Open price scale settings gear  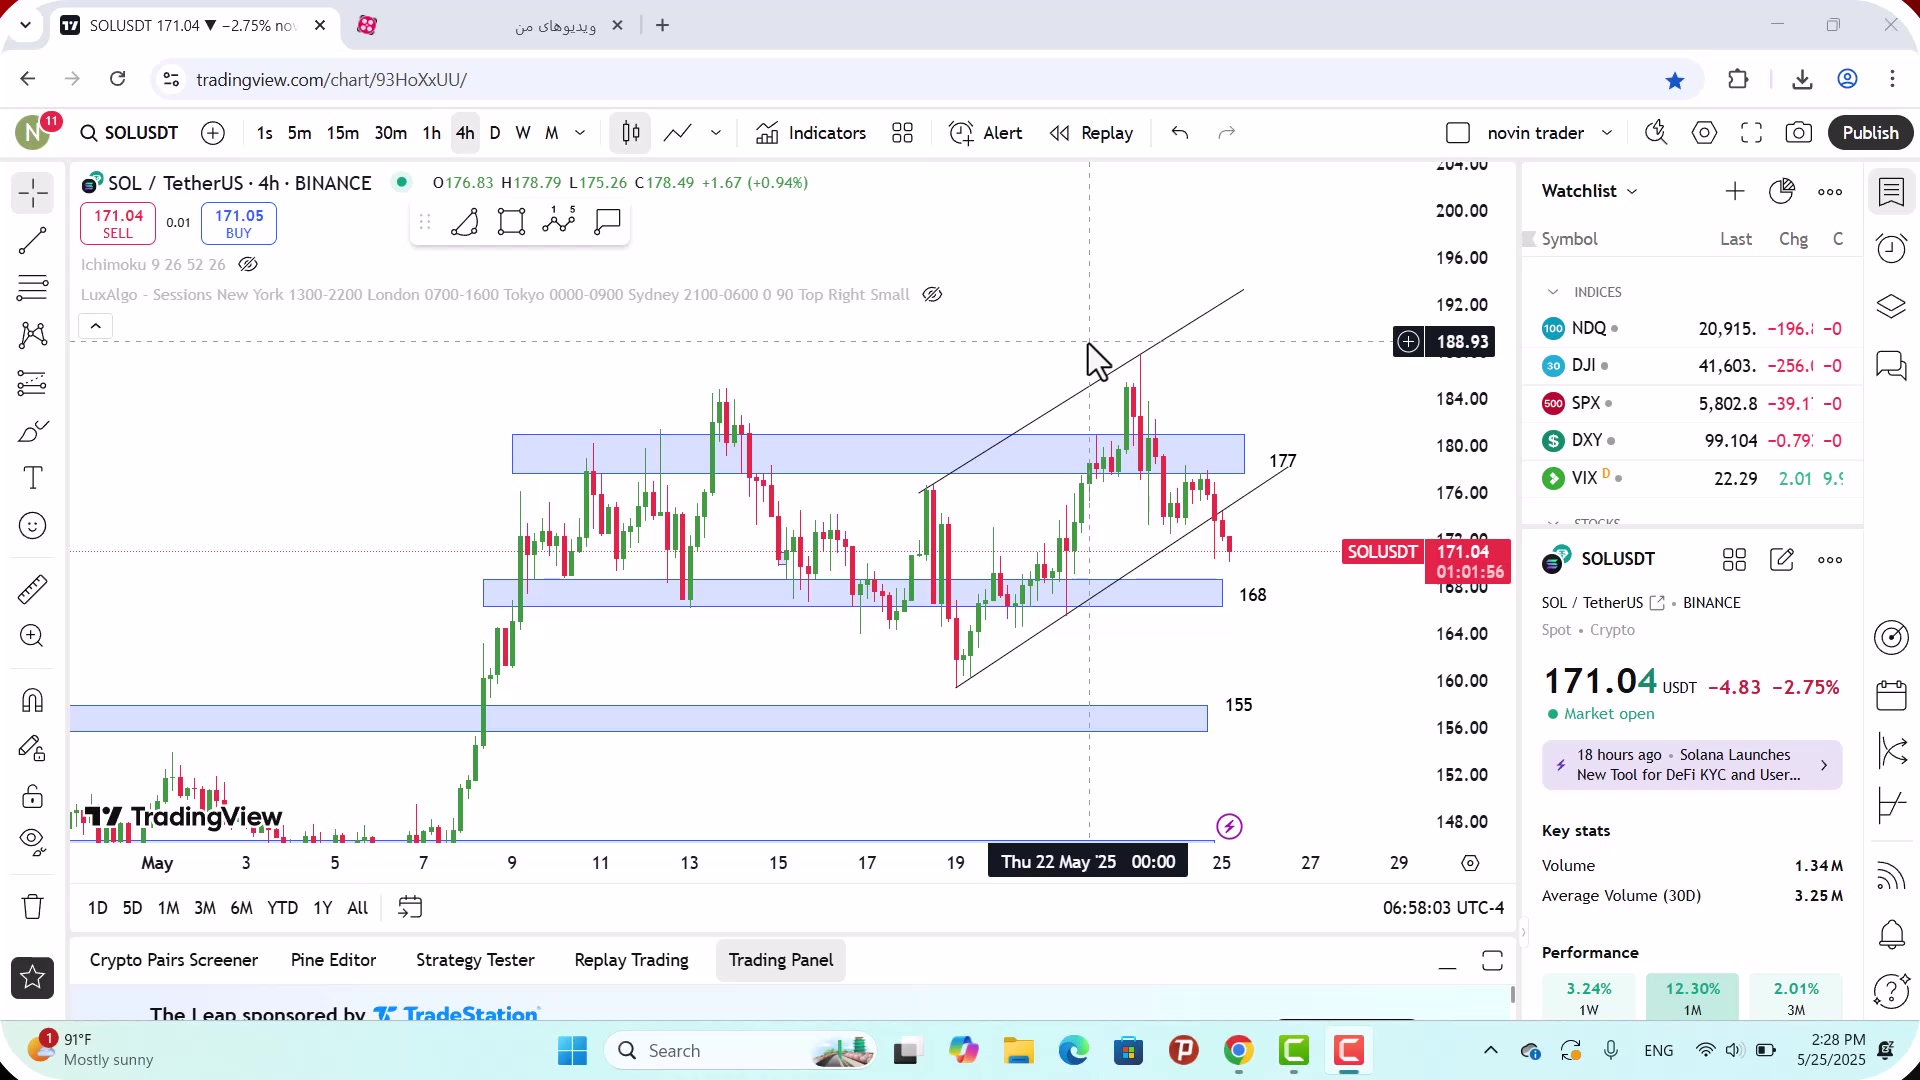tap(1470, 863)
